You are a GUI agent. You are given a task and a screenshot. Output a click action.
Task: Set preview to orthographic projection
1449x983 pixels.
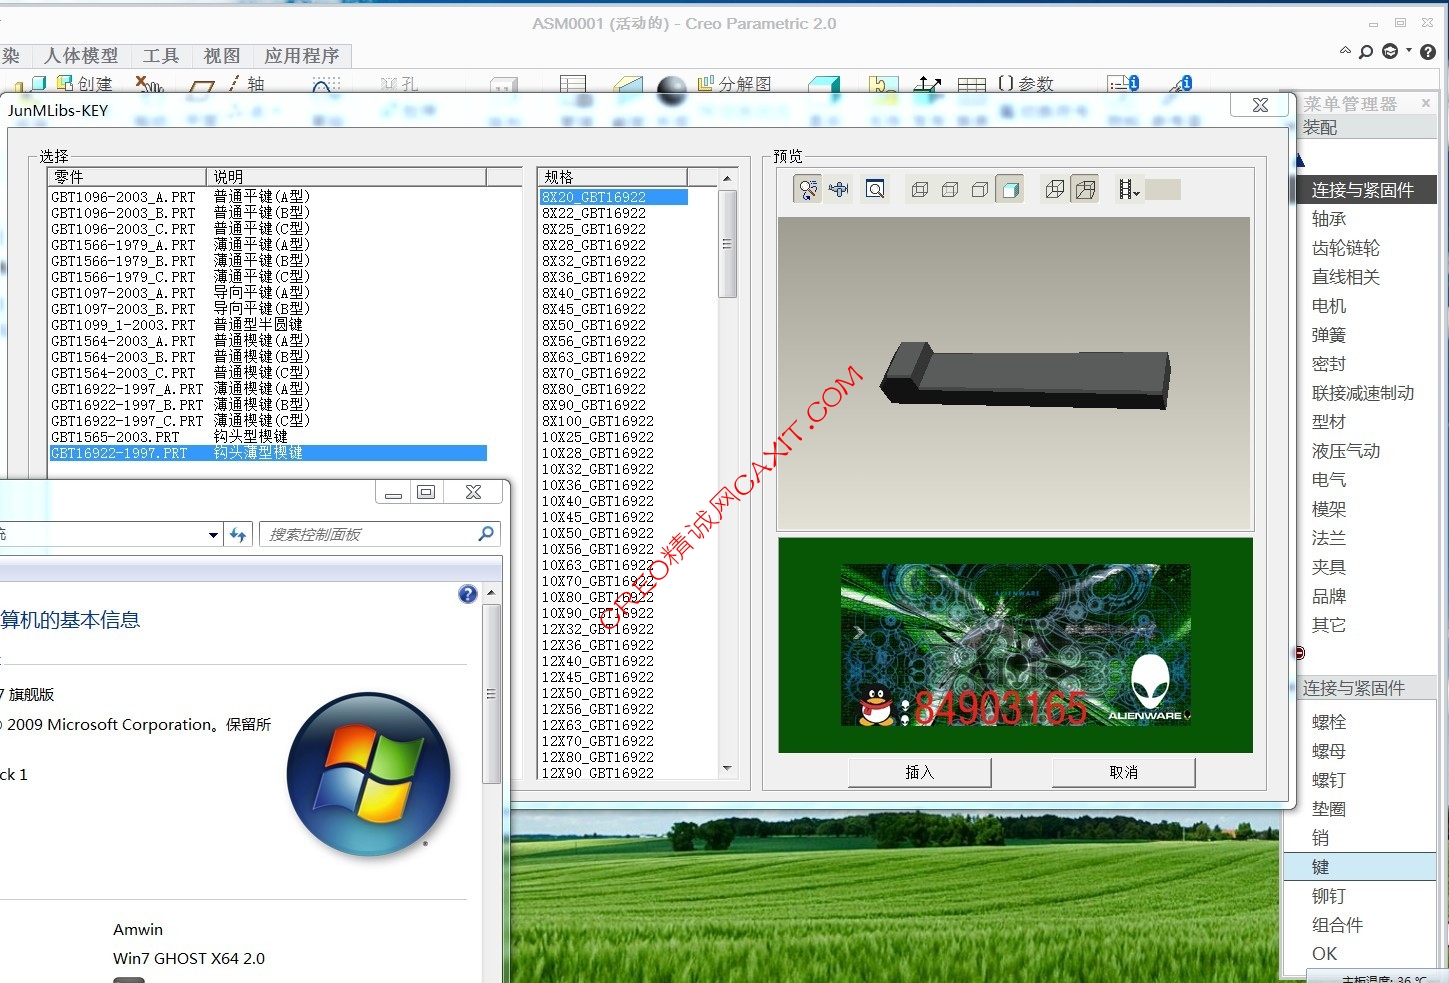(x=1054, y=189)
